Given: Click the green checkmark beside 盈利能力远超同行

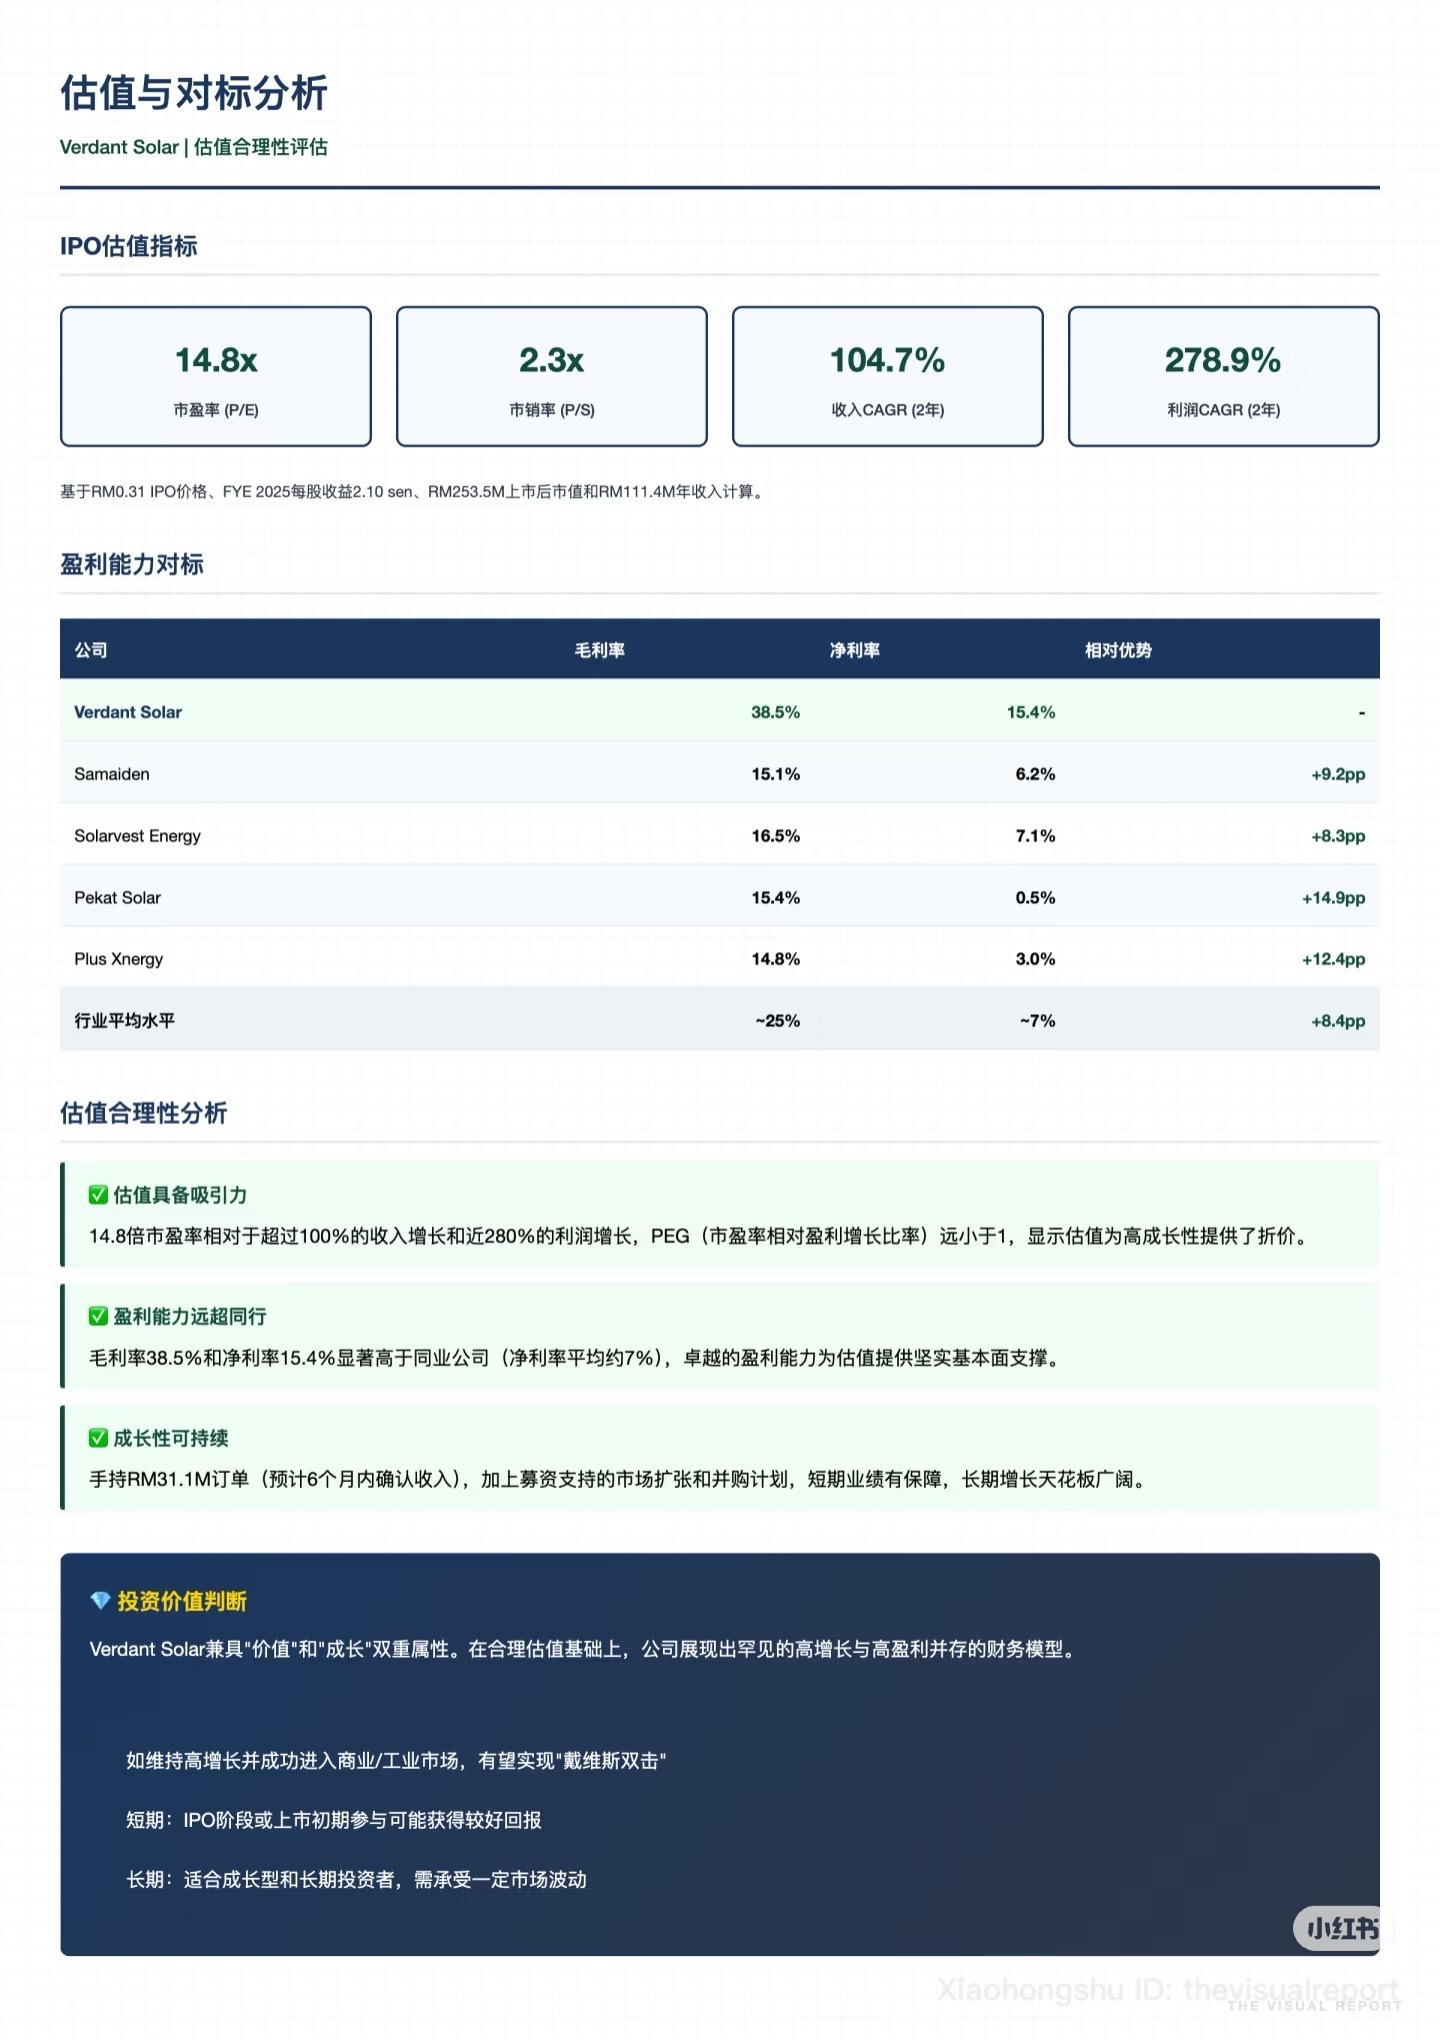Looking at the screenshot, I should pos(98,1316).
